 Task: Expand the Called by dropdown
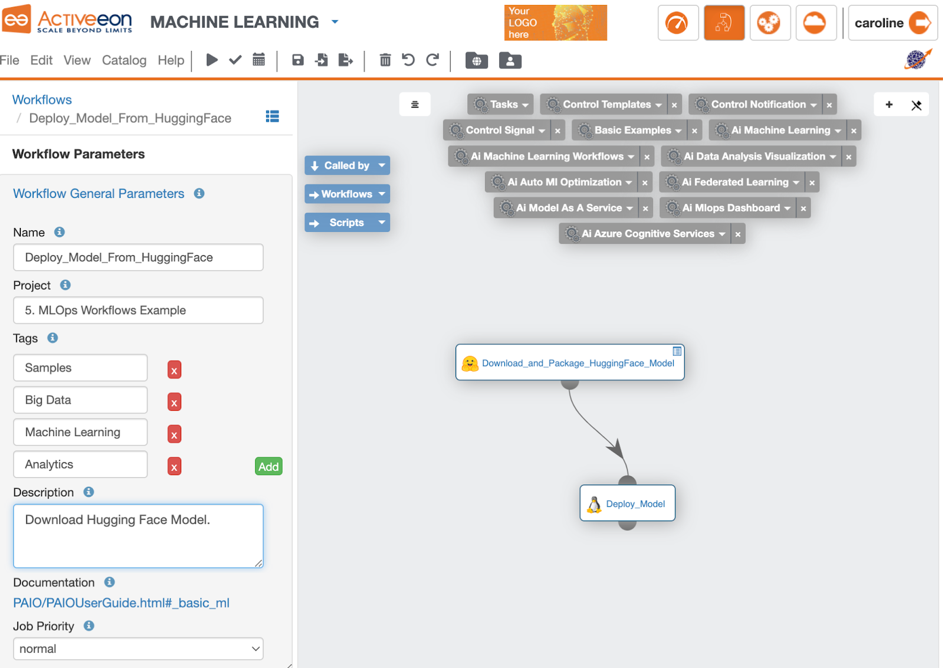(x=348, y=165)
